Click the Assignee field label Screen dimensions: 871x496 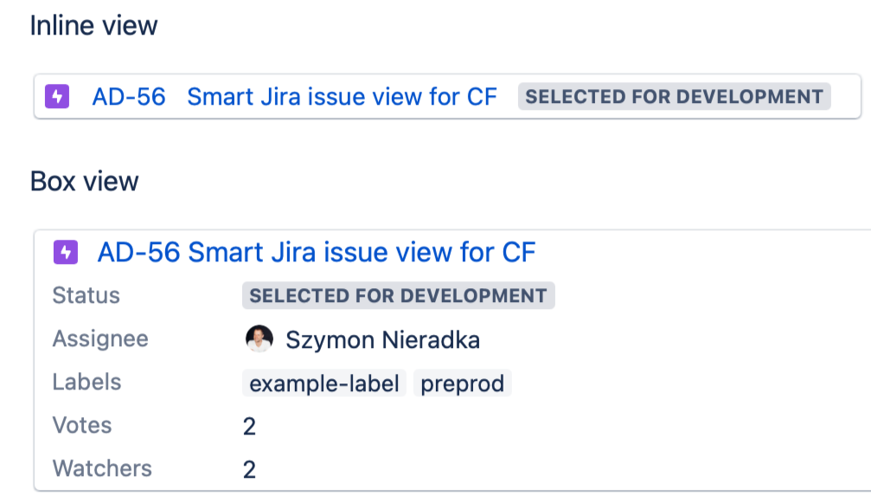pos(100,339)
